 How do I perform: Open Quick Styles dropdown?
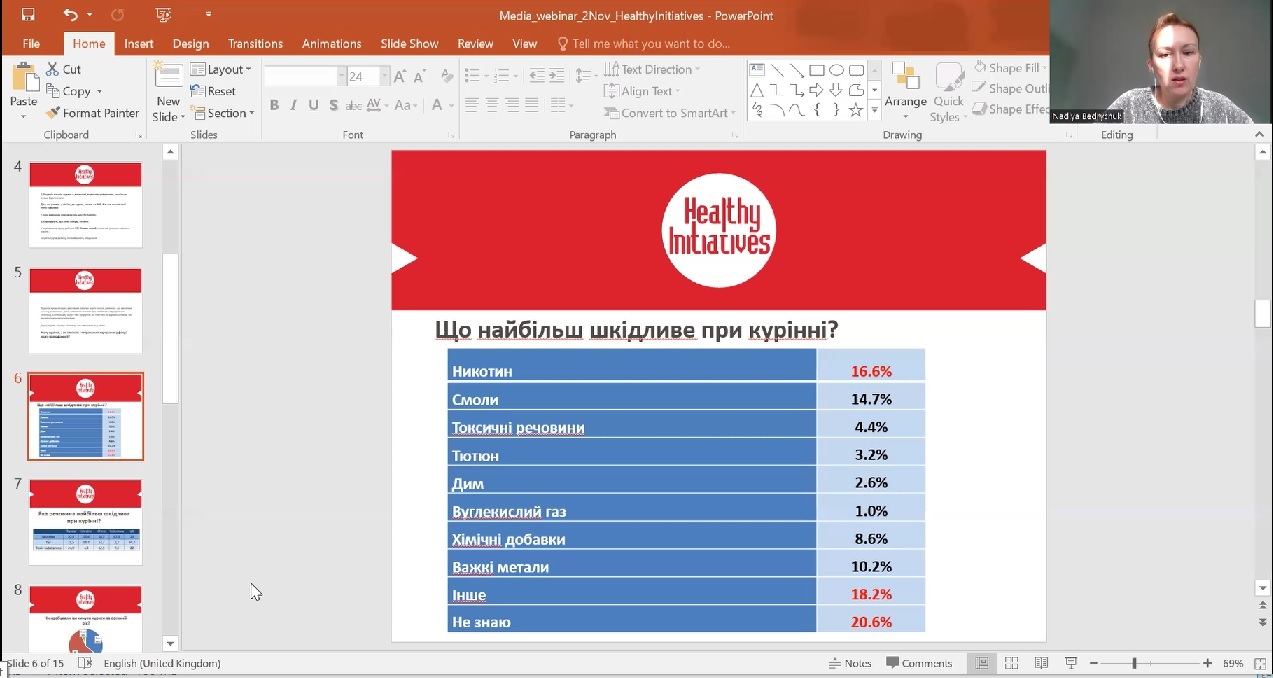pos(948,93)
